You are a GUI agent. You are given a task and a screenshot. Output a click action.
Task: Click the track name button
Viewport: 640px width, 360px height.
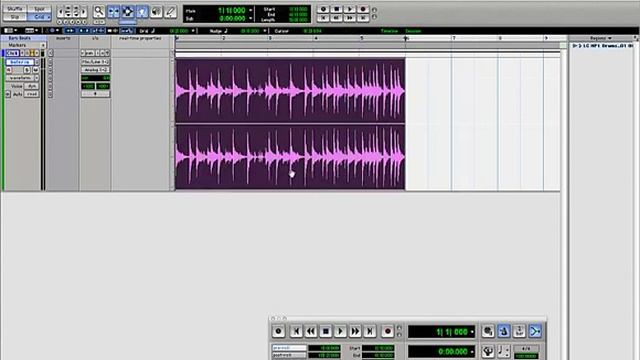coord(20,62)
